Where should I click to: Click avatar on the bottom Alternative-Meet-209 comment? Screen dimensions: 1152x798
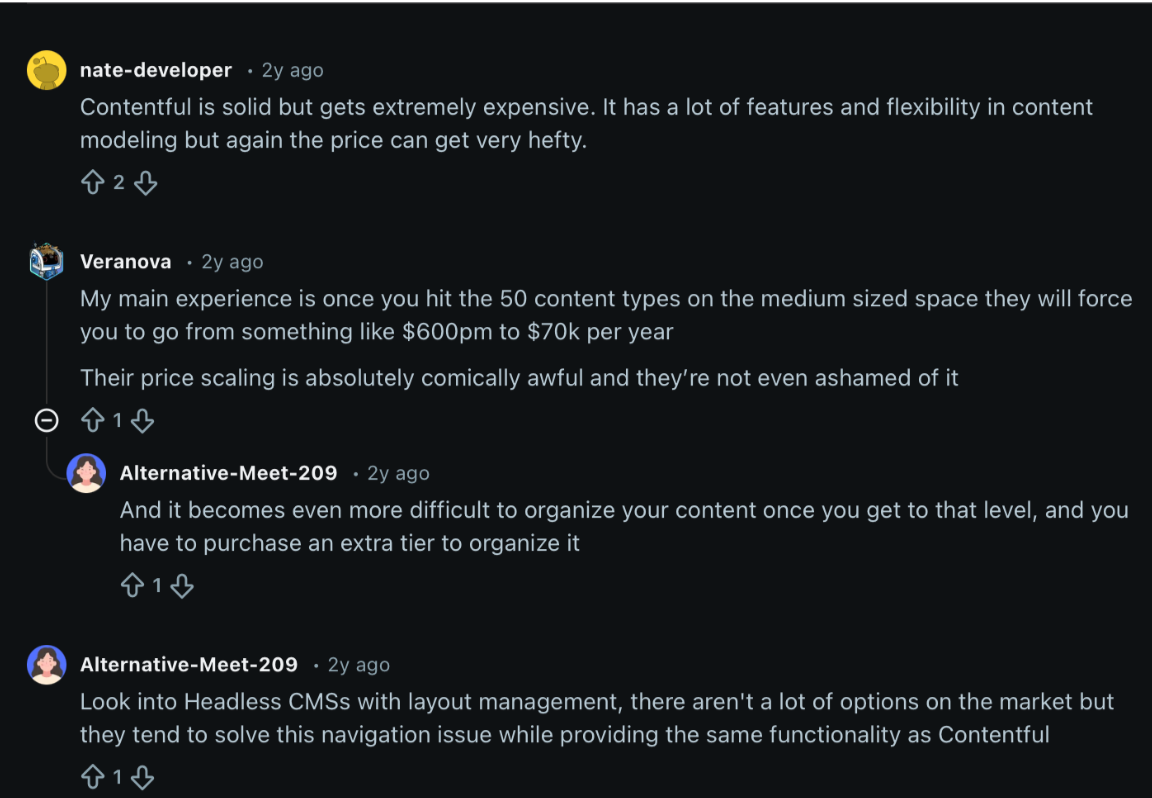tap(46, 665)
